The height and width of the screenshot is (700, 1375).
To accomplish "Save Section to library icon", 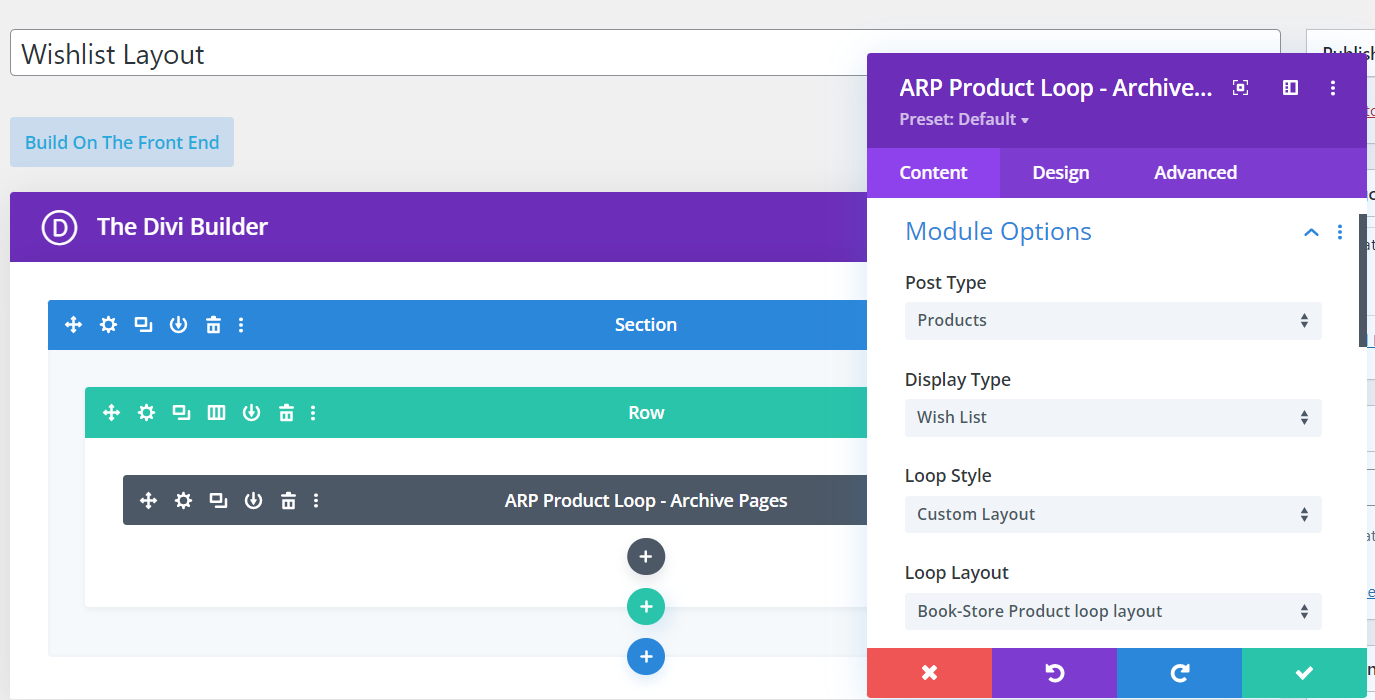I will (x=178, y=325).
